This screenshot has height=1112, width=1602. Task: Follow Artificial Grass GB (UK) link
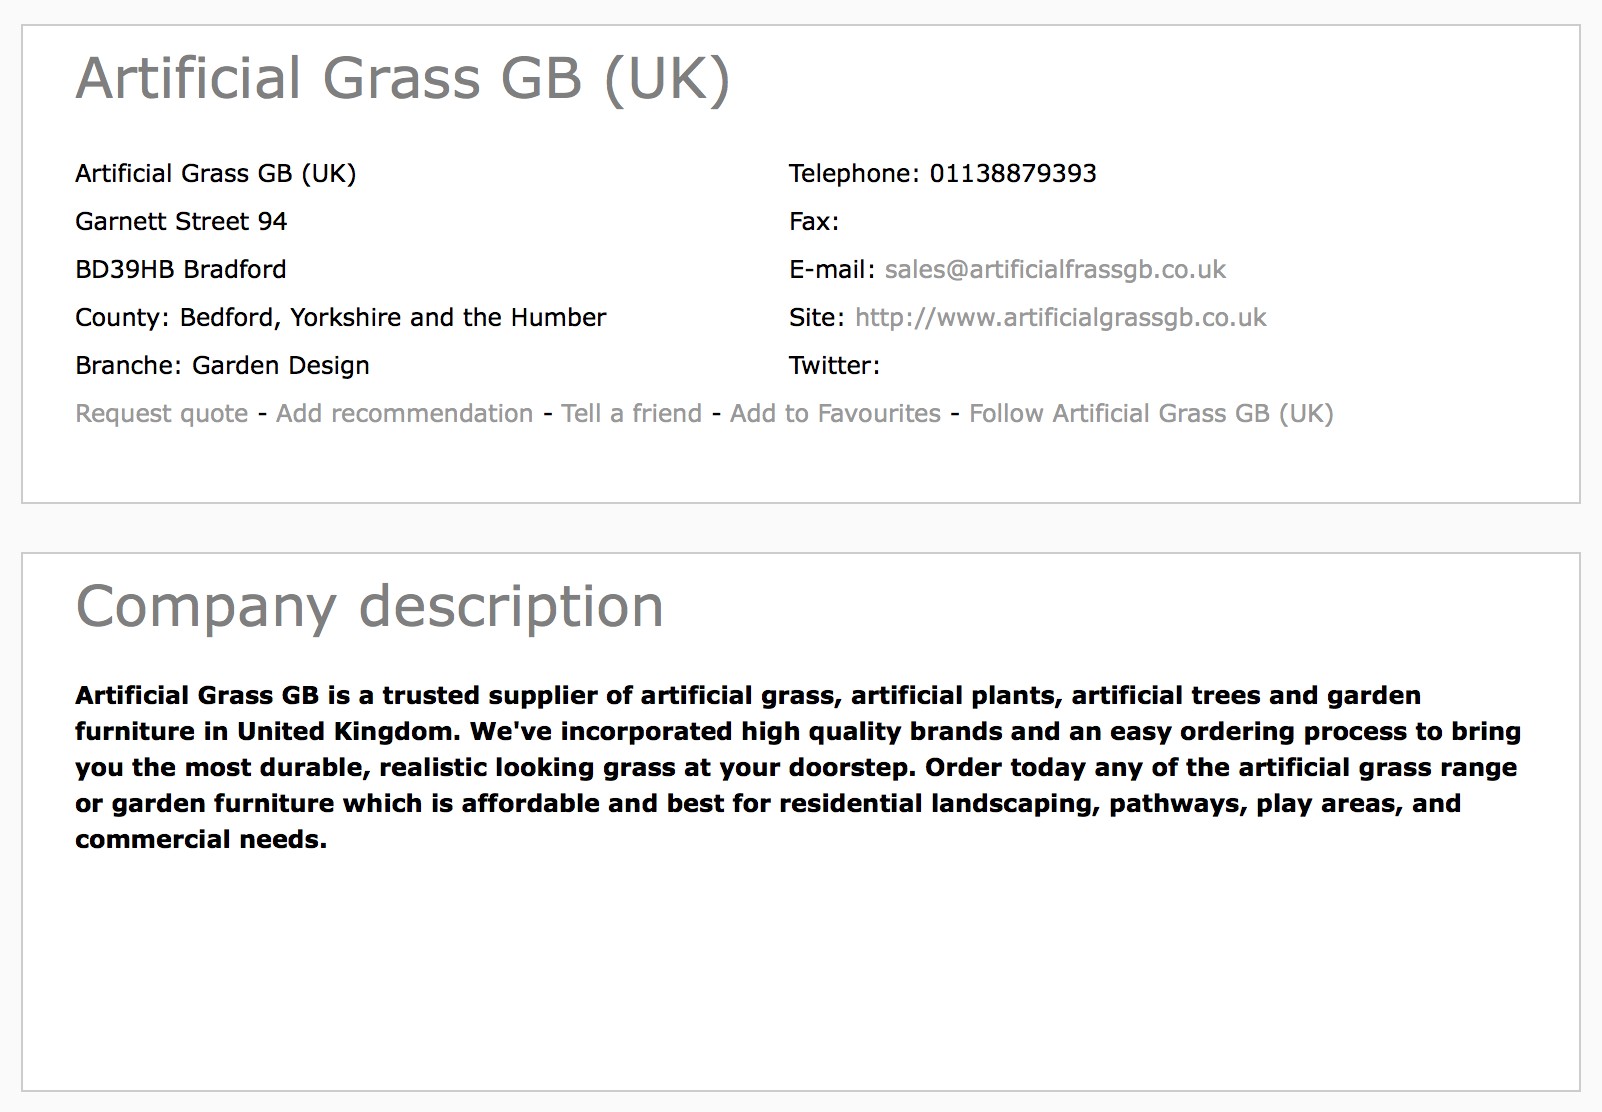pyautogui.click(x=1151, y=414)
